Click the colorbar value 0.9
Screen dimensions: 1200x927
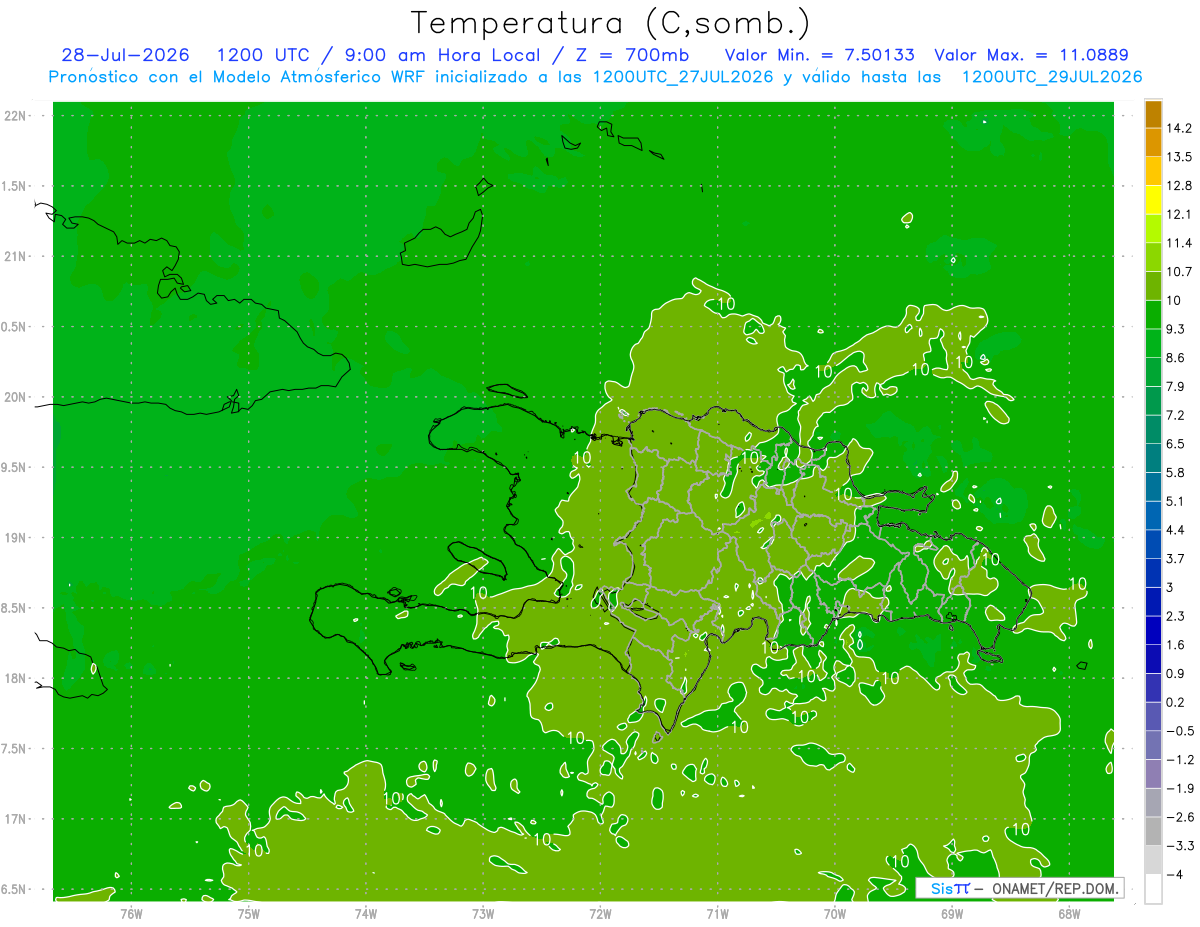tap(1176, 673)
